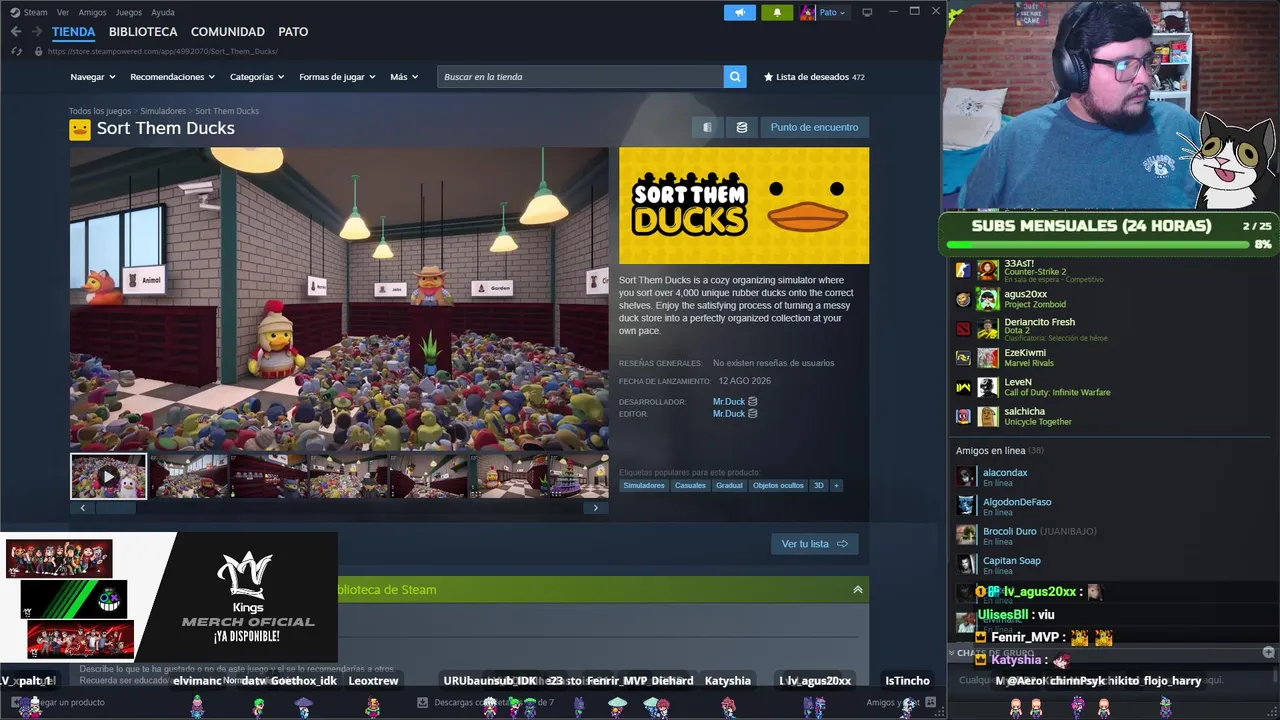The width and height of the screenshot is (1280, 720).
Task: Open the Pato account dropdown
Action: (832, 13)
